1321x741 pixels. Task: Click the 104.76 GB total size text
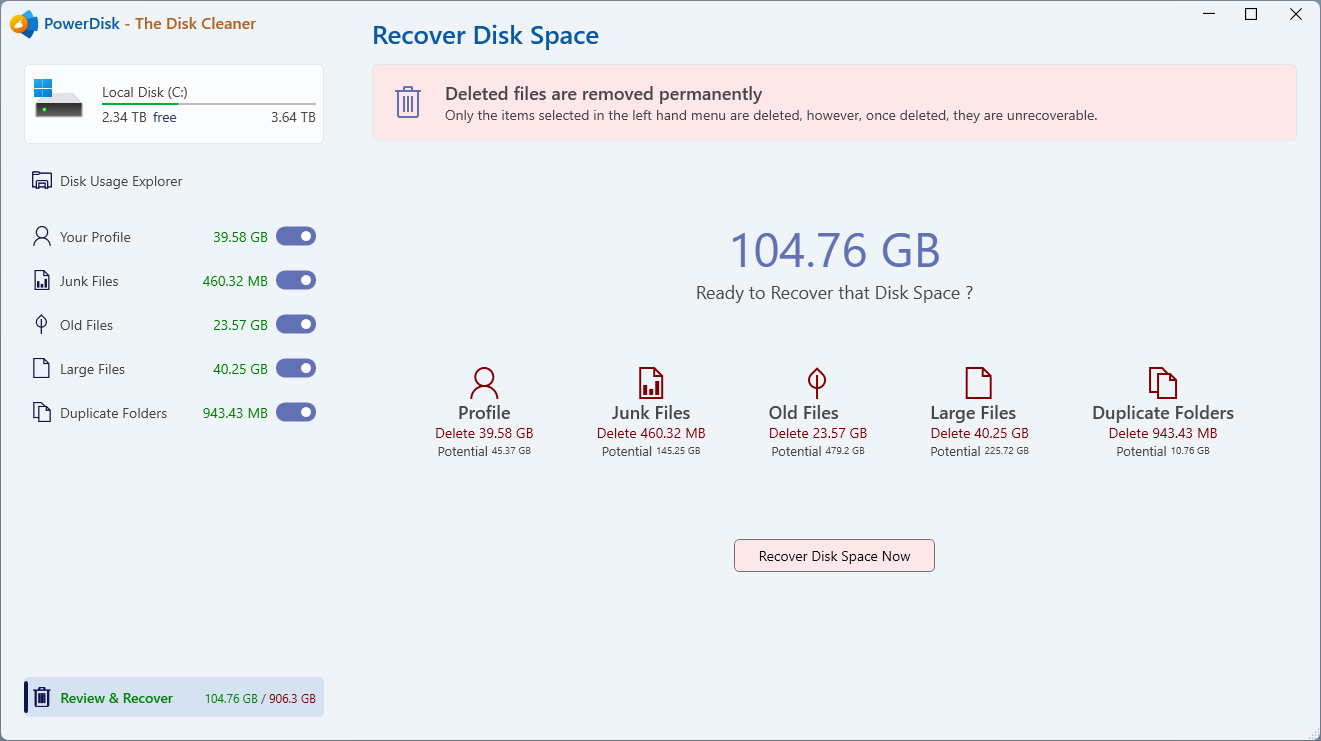click(x=835, y=250)
